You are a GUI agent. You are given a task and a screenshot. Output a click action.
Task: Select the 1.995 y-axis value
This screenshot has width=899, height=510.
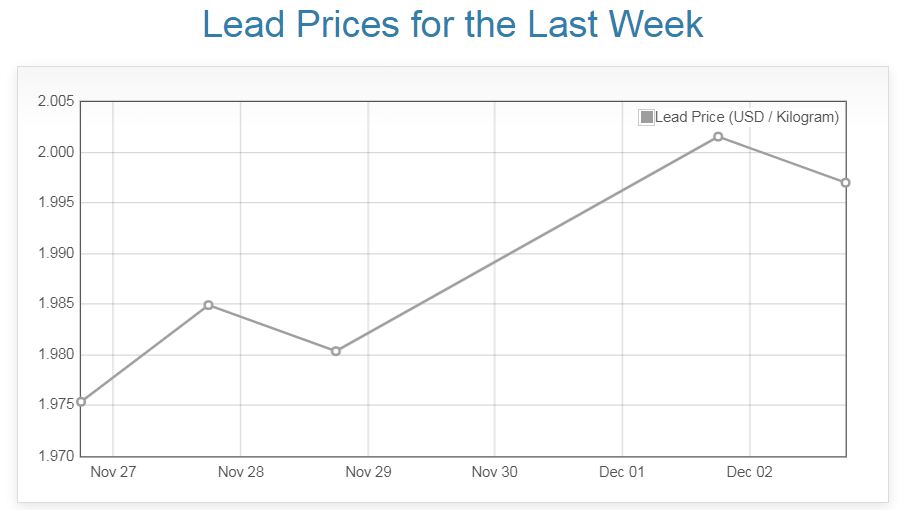[x=55, y=203]
